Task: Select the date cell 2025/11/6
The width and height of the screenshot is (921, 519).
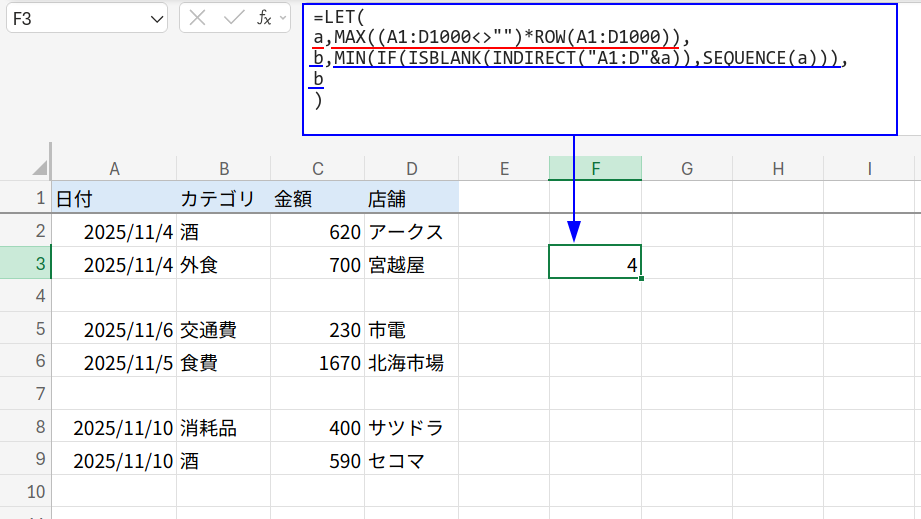Action: [x=114, y=329]
